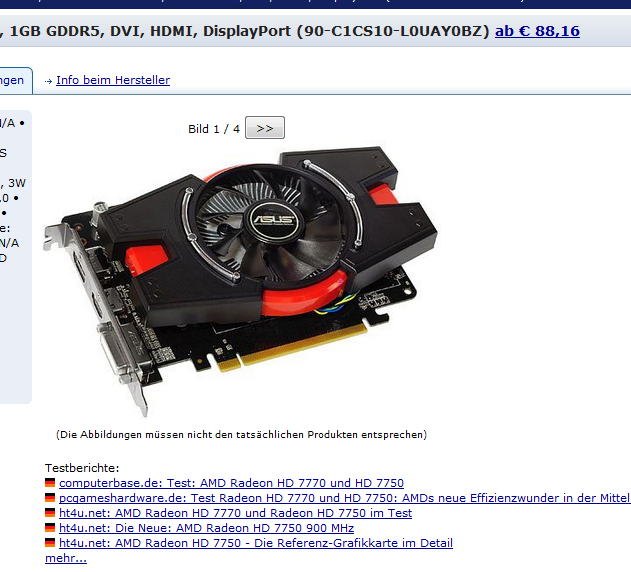The image size is (631, 572).
Task: Click the ASUS graphics card product image
Action: coord(240,281)
